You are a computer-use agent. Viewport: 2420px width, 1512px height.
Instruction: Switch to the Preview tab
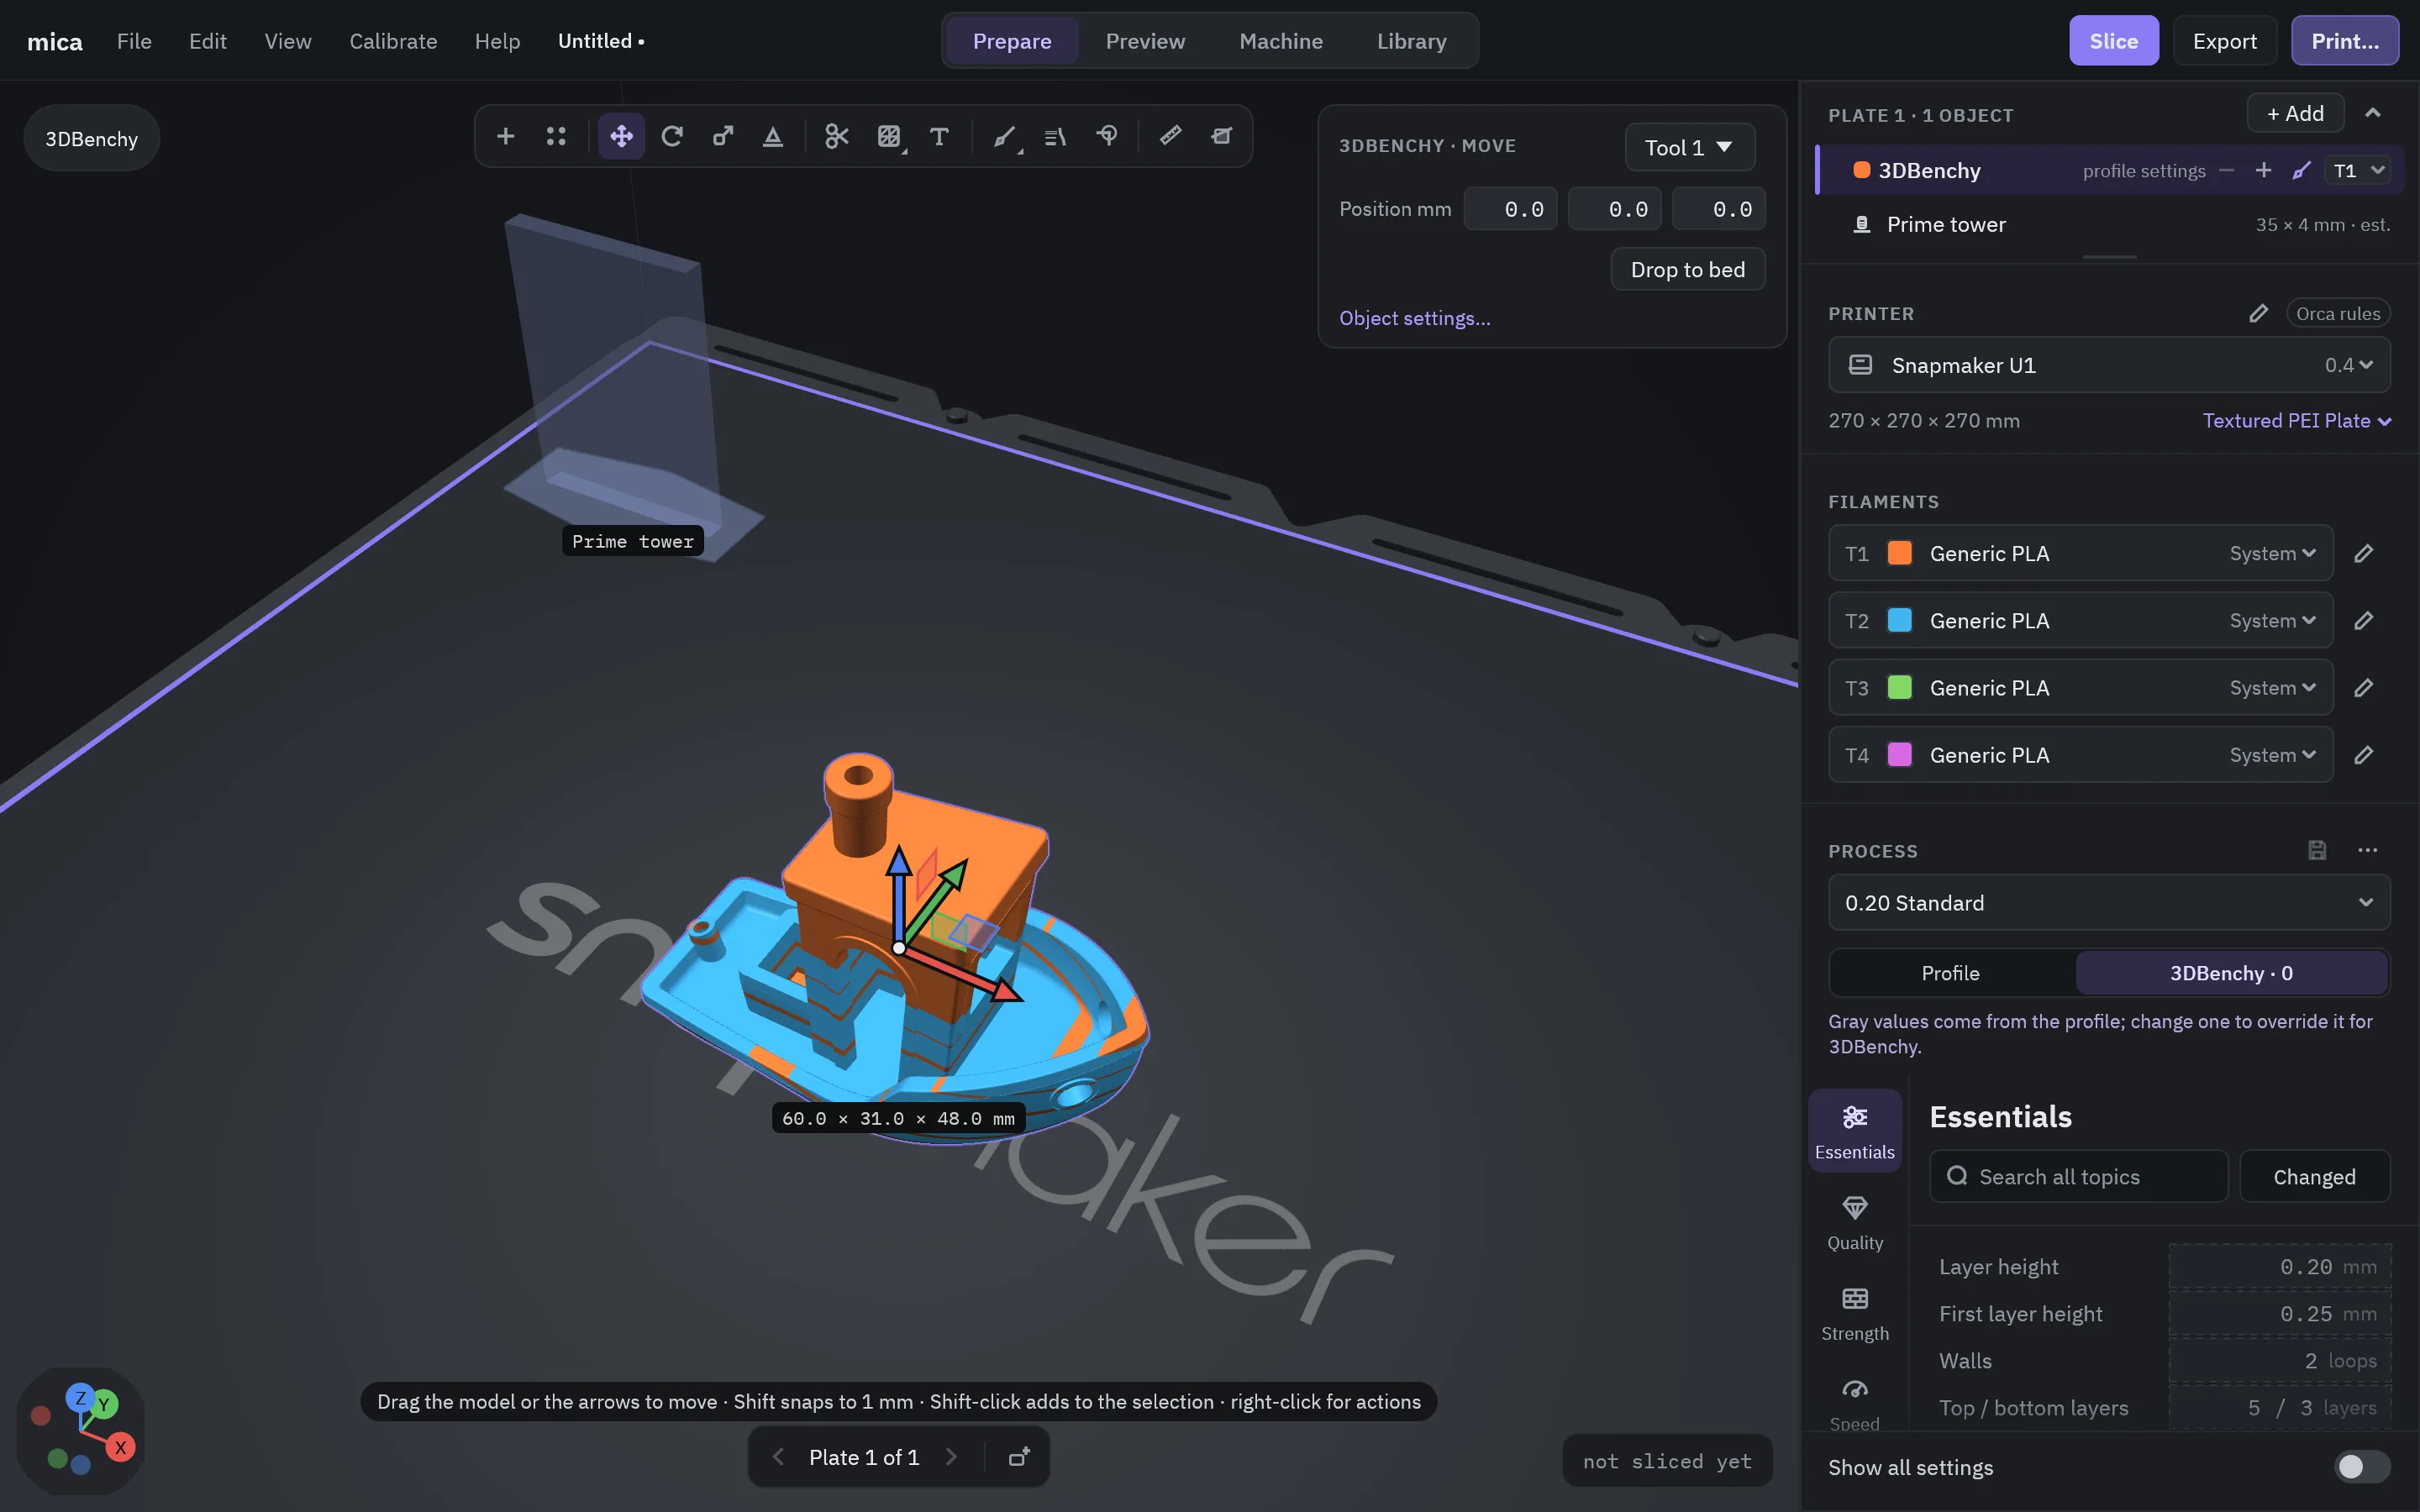[x=1145, y=41]
